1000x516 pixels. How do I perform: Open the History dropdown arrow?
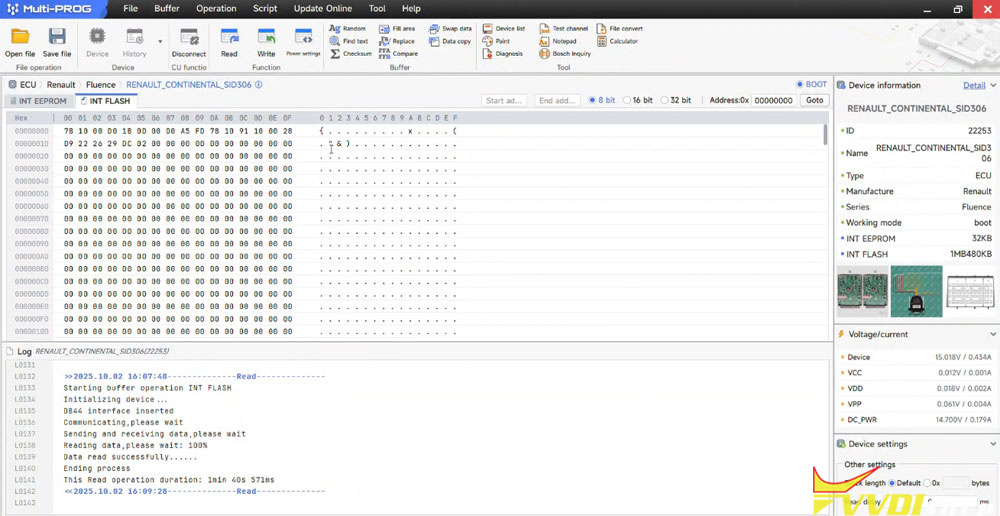(160, 42)
